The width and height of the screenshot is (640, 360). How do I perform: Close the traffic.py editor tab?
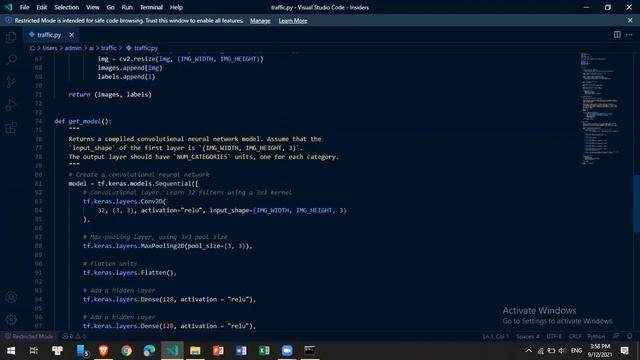click(71, 35)
